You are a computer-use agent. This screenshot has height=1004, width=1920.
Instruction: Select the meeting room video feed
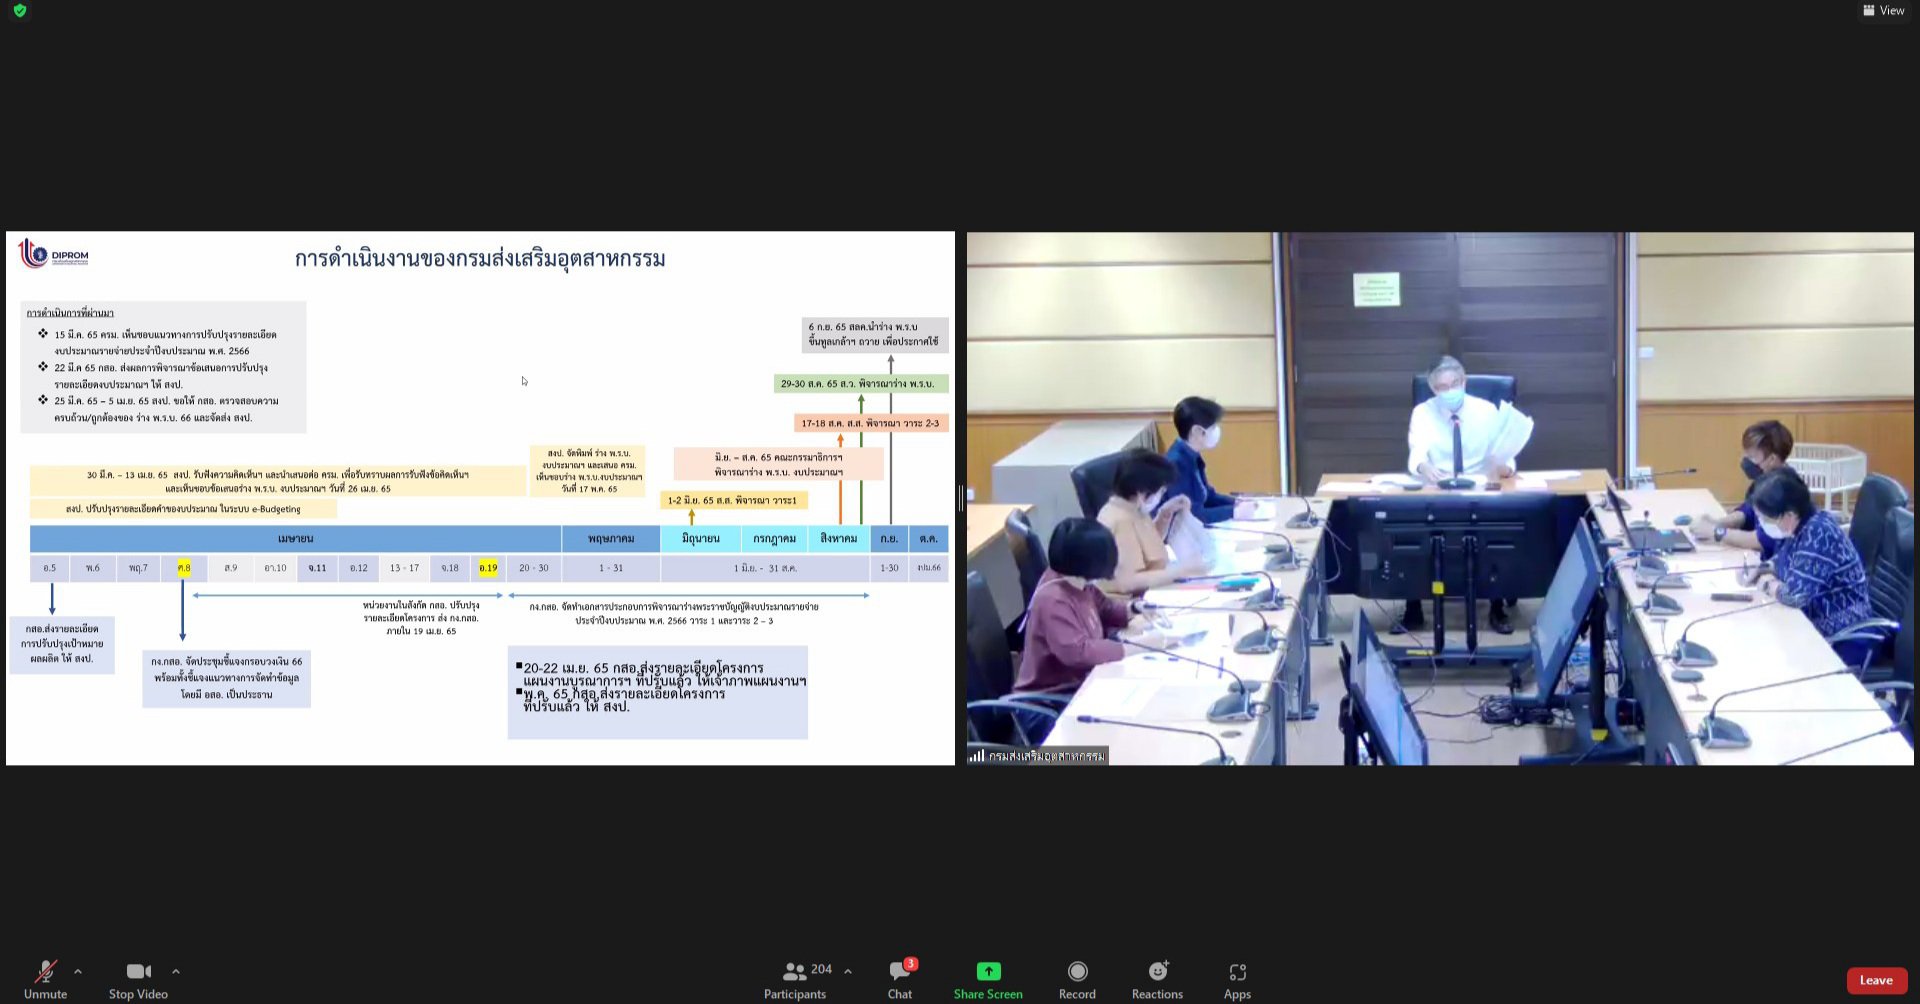[x=1440, y=498]
